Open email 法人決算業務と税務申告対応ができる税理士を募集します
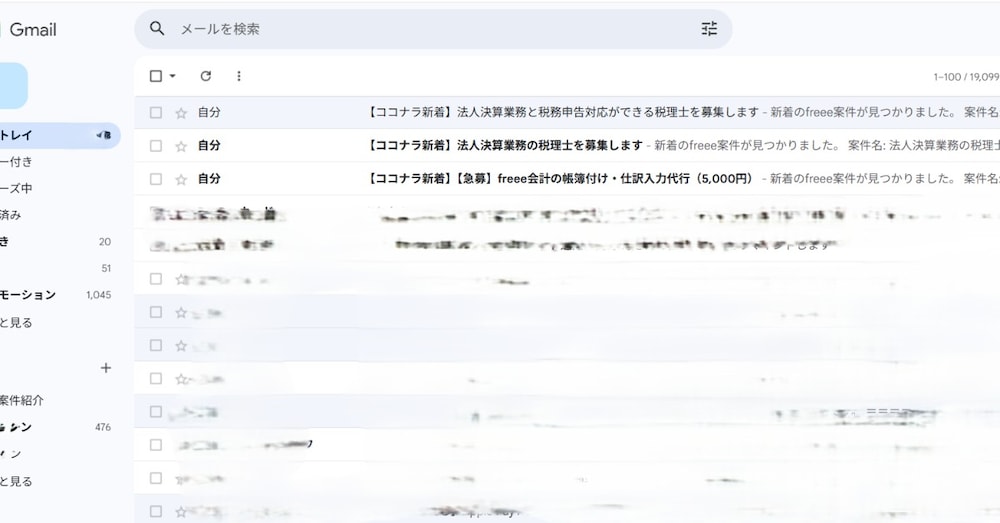This screenshot has width=1000, height=523. pyautogui.click(x=566, y=112)
